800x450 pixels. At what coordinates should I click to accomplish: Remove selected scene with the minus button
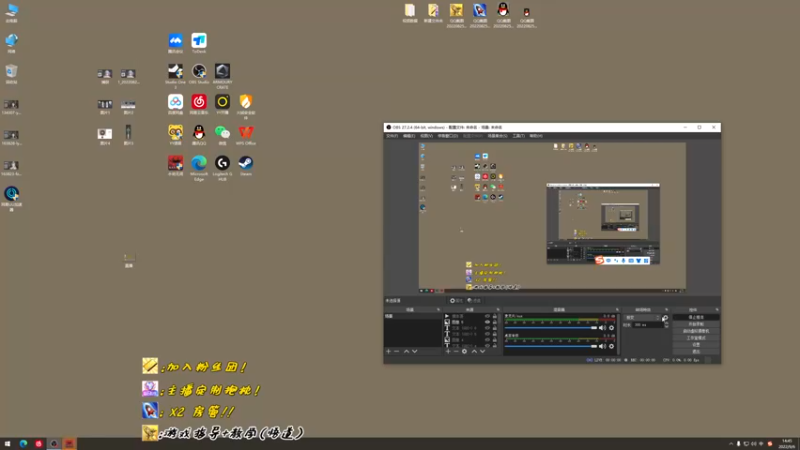(396, 352)
